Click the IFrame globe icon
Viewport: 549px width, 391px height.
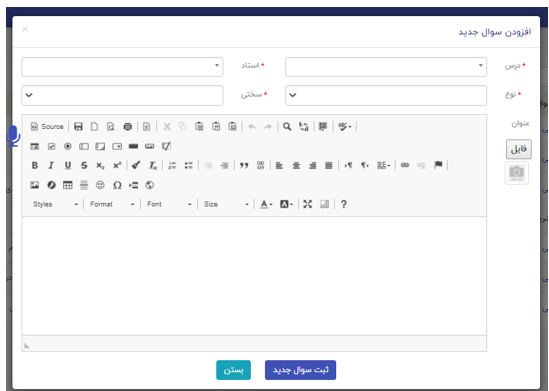[150, 185]
